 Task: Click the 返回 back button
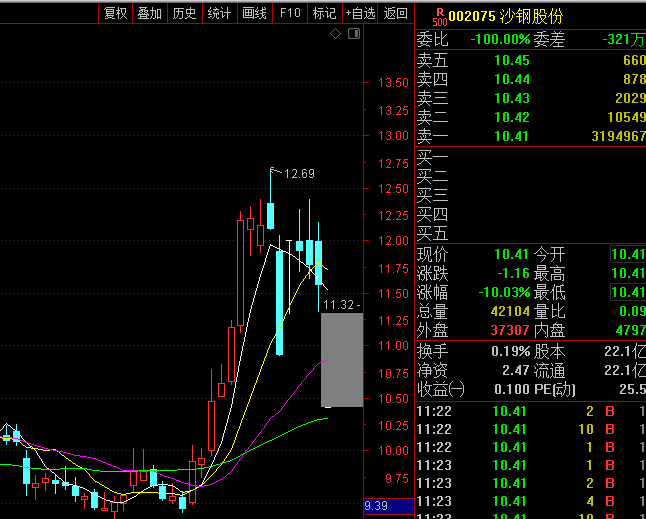[x=396, y=13]
